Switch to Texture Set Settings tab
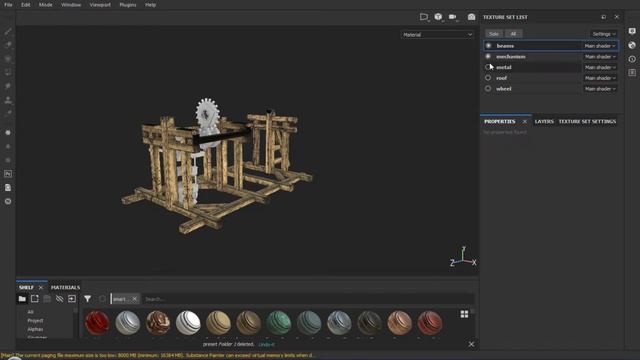Screen dimensions: 640x360 pyautogui.click(x=587, y=122)
